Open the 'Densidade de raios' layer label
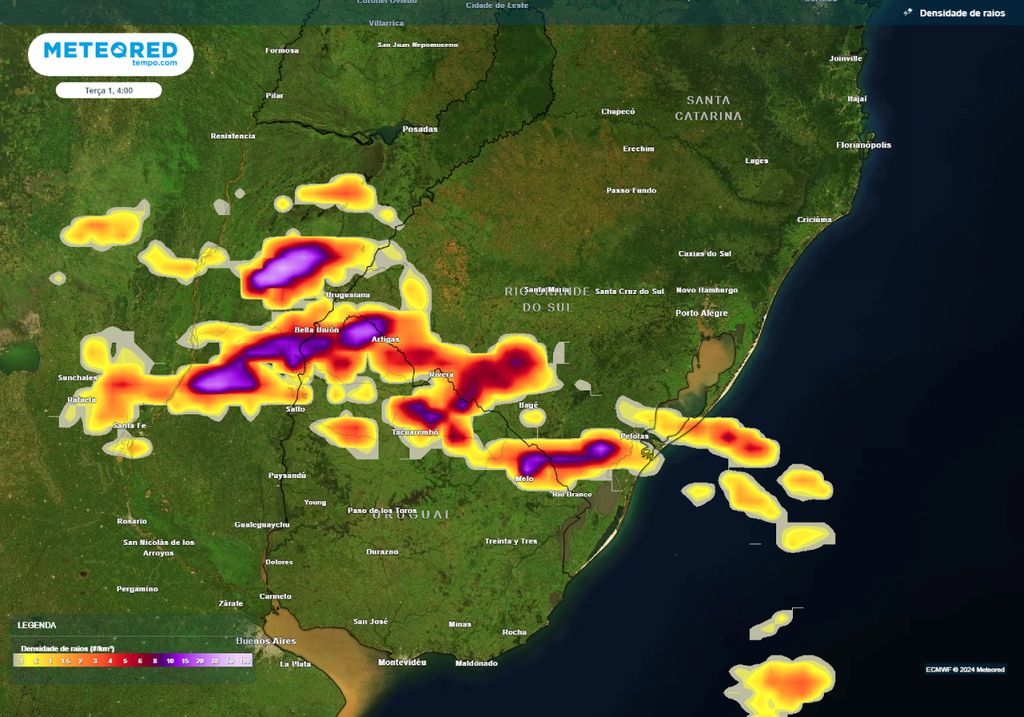Image resolution: width=1024 pixels, height=717 pixels. (962, 13)
